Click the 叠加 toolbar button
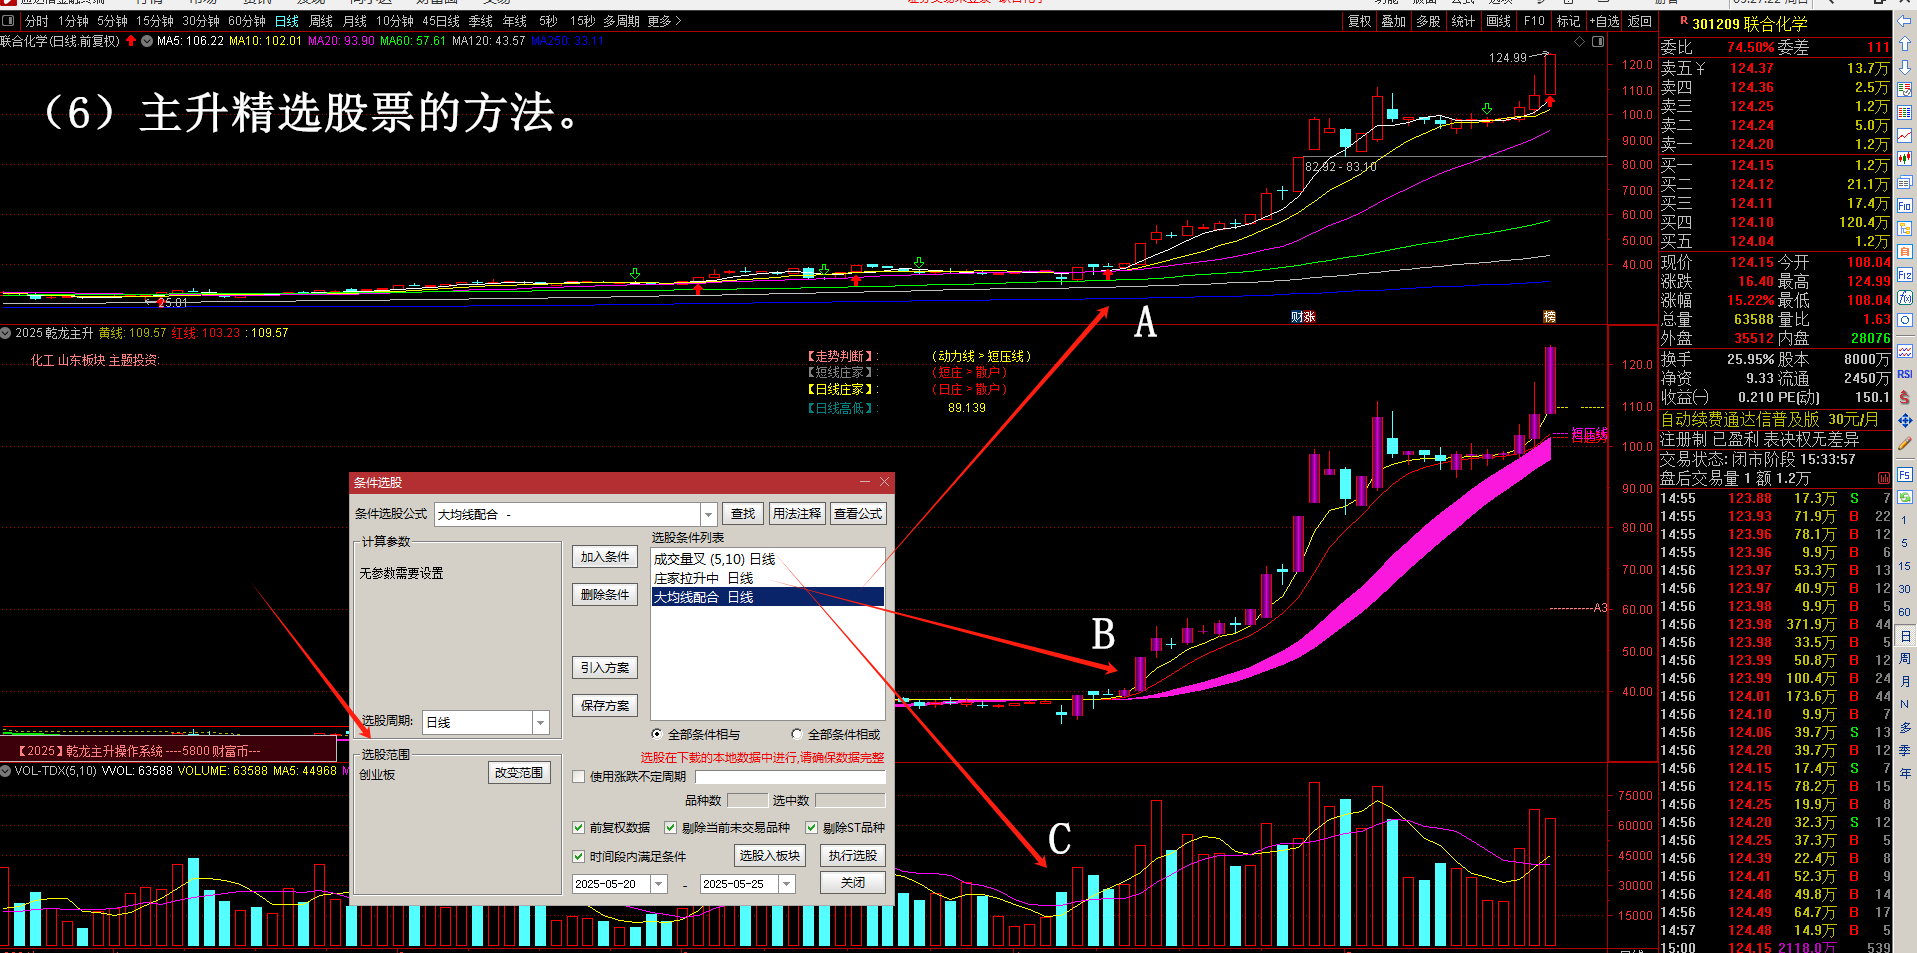Viewport: 1917px width, 953px height. (x=1394, y=20)
